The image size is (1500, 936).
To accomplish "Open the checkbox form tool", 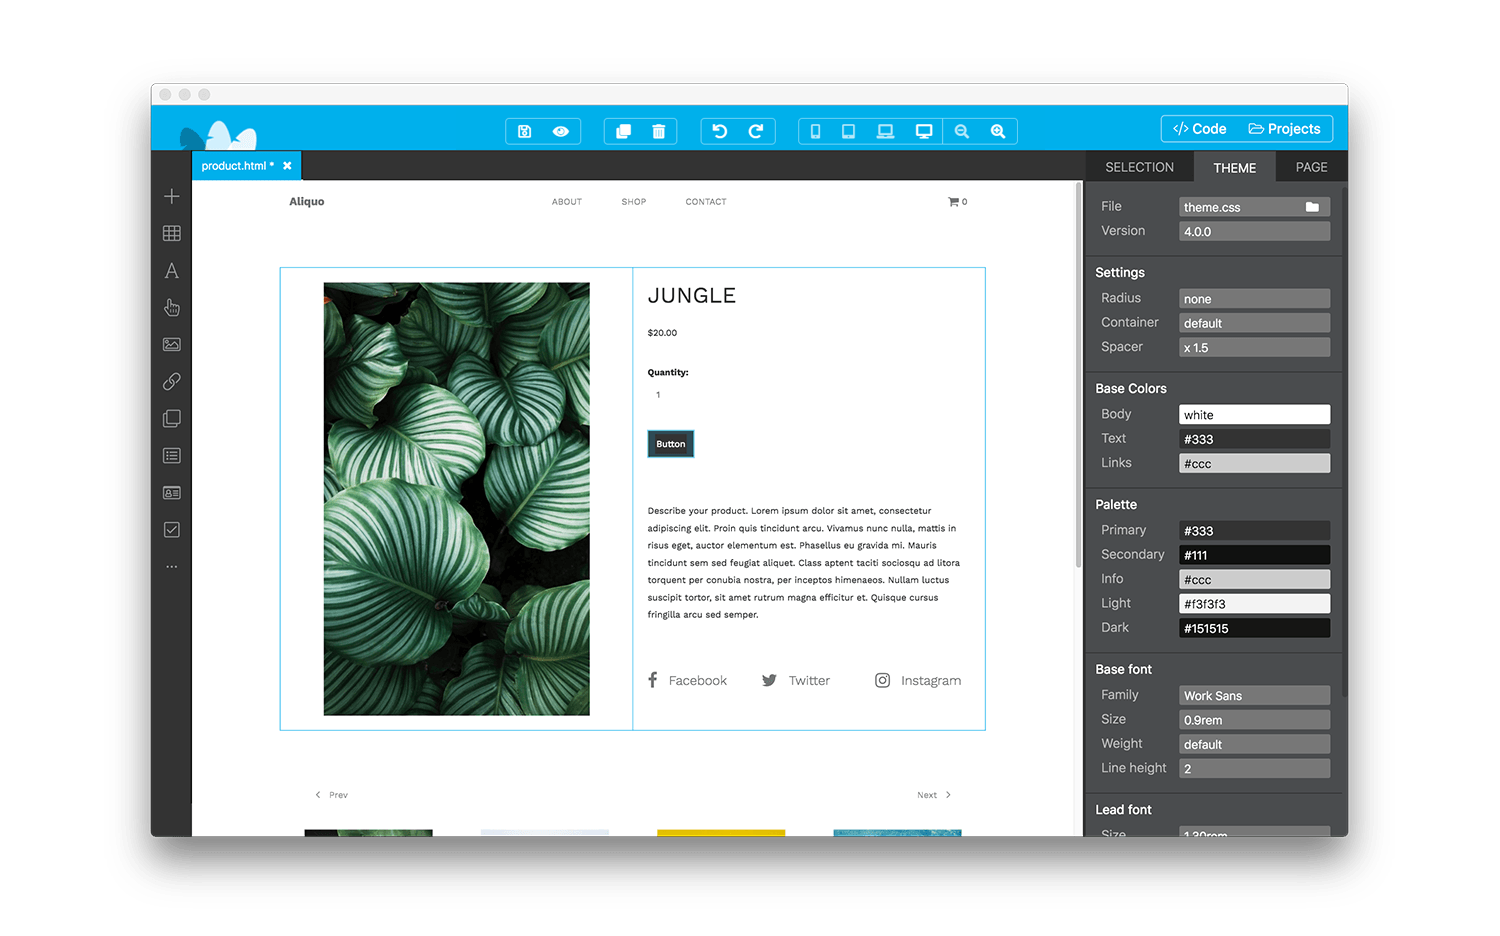I will (x=172, y=529).
